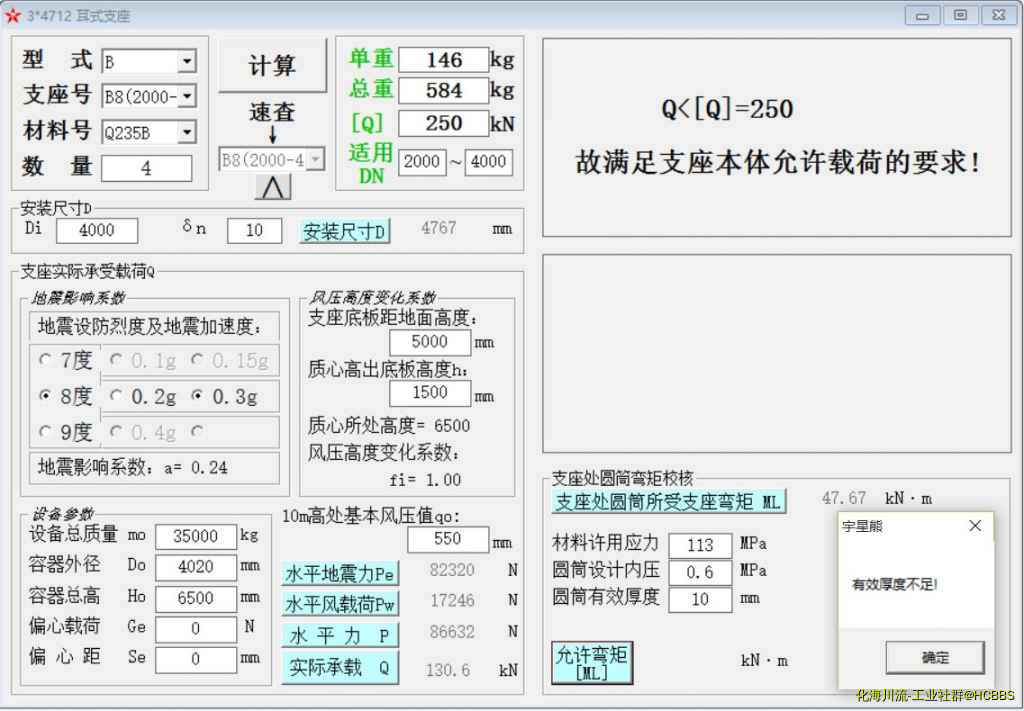Click the 质心所处高度= 6500 text
The image size is (1024, 711).
389,426
